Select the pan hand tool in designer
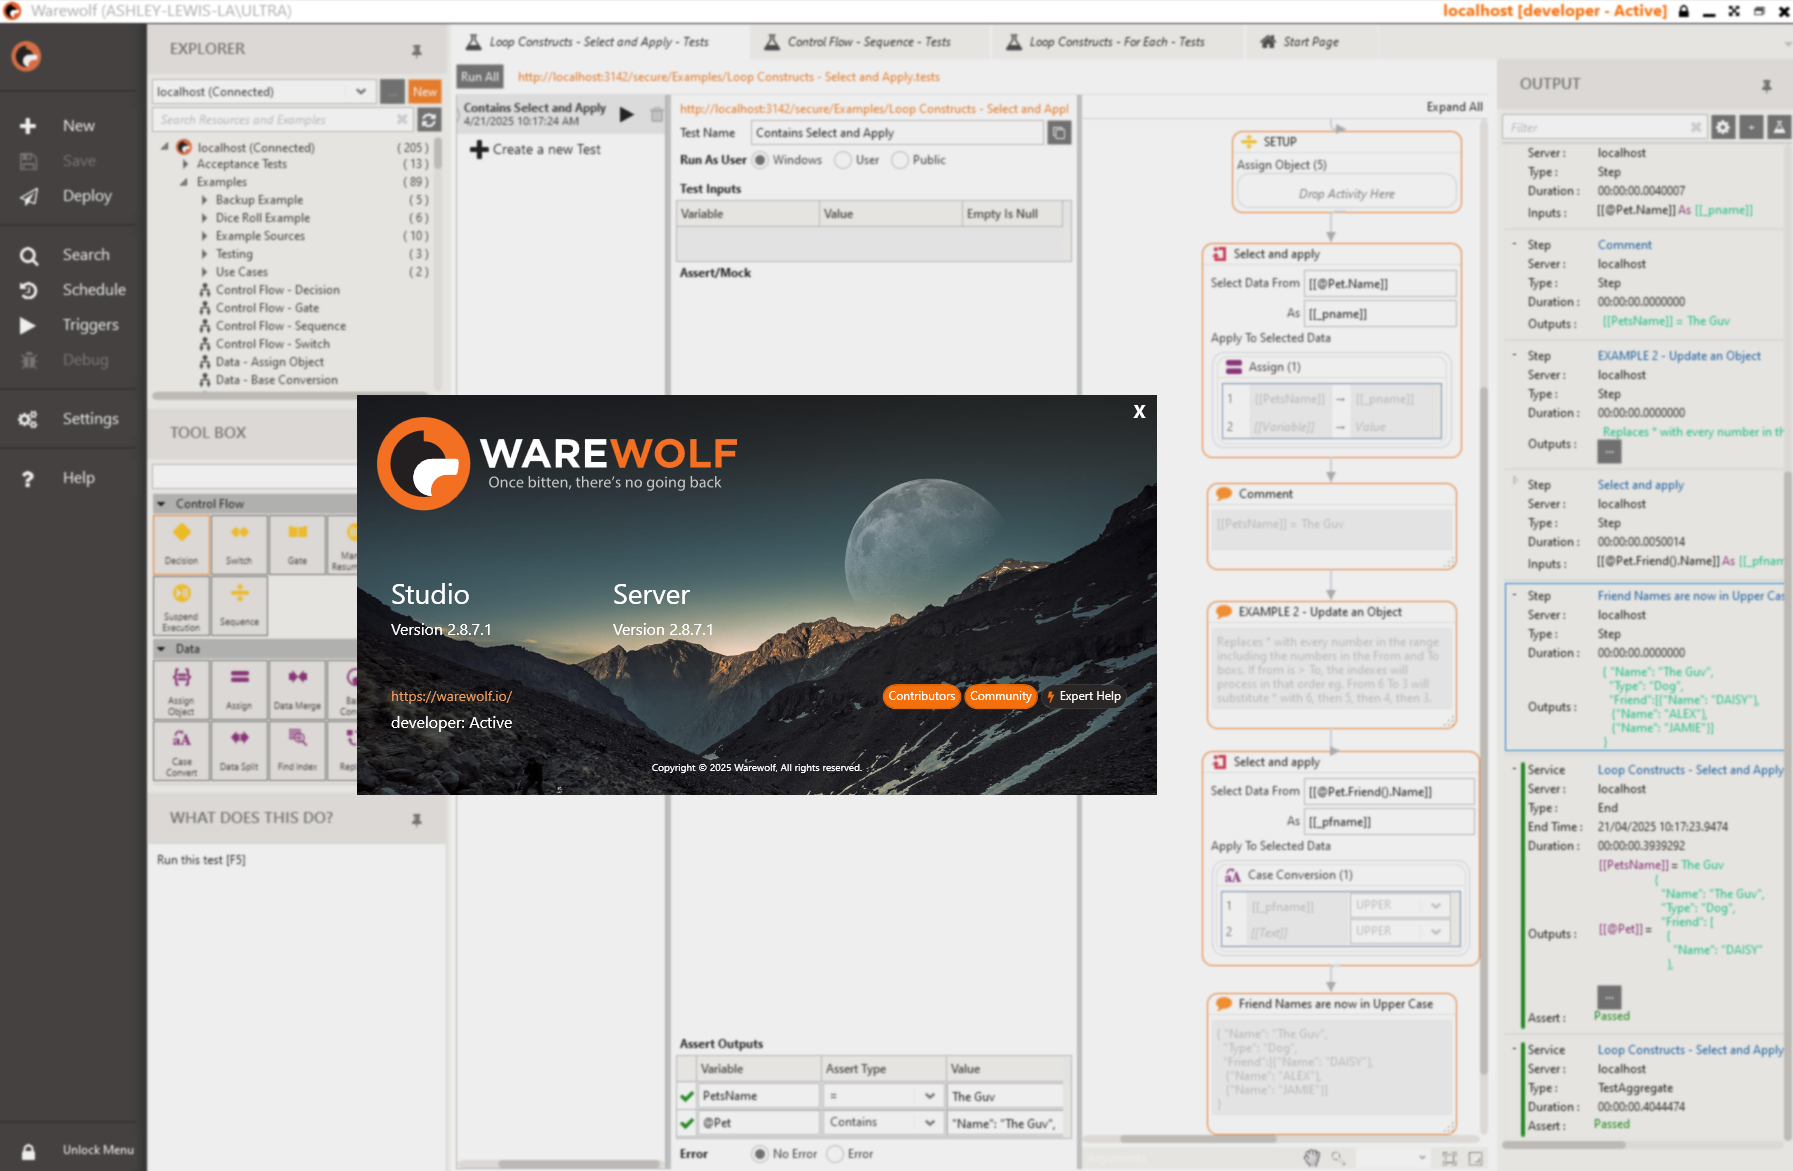 coord(1312,1158)
